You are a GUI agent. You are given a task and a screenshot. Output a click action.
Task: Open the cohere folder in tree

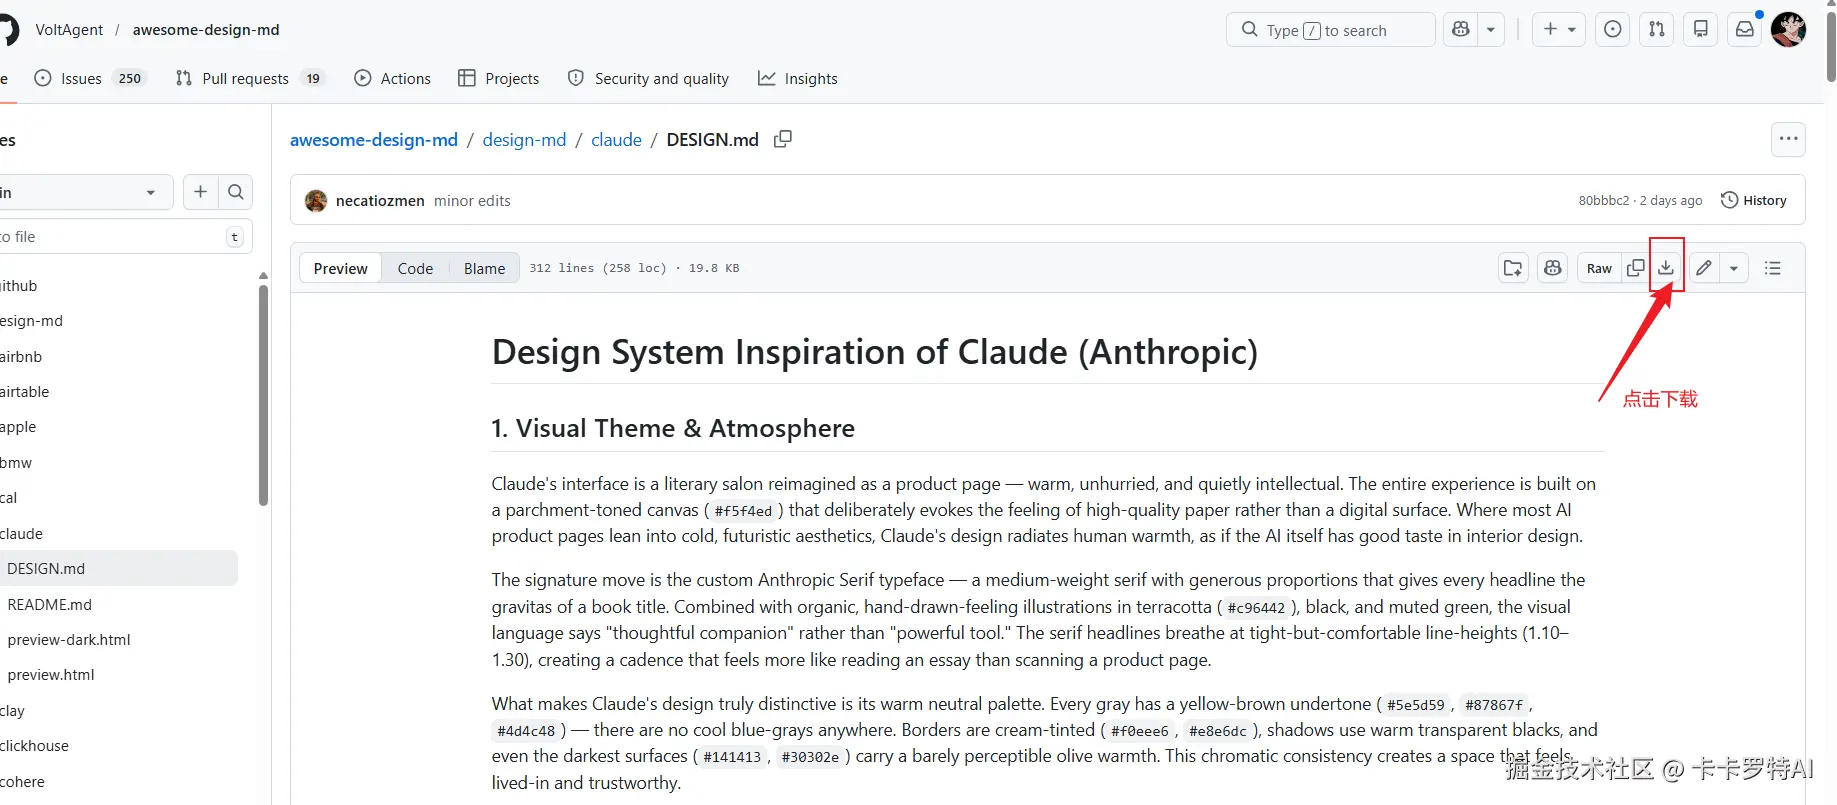(22, 782)
